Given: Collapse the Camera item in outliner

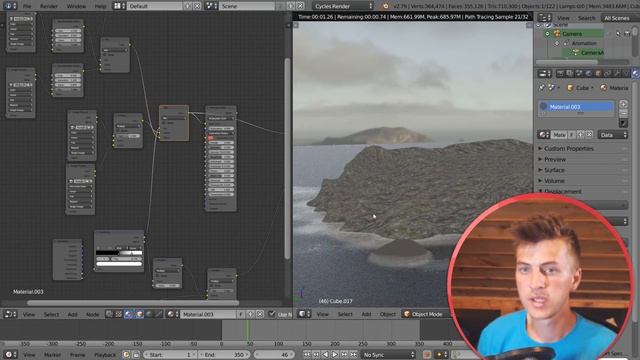Looking at the screenshot, I should coord(548,33).
